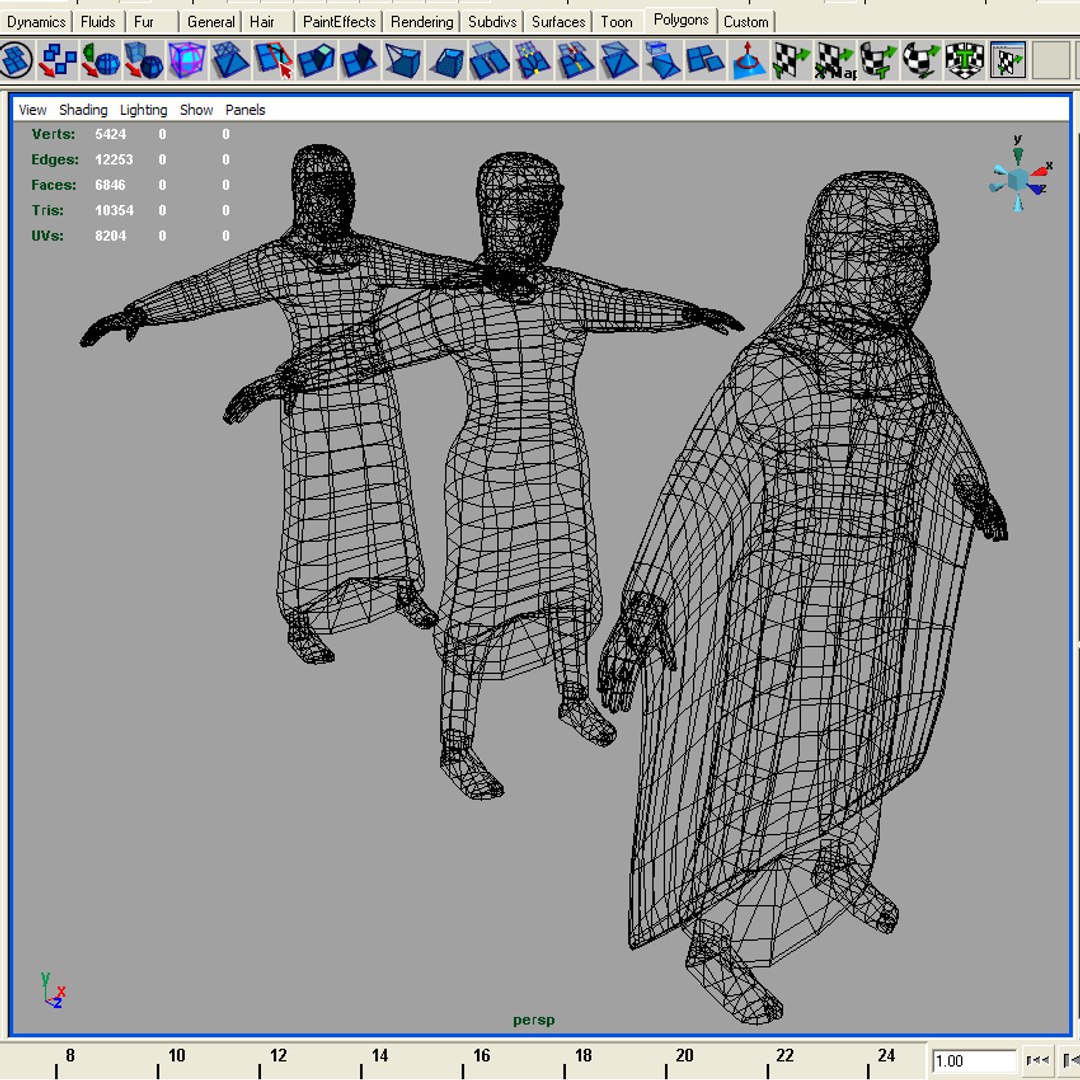Open the Subdivs shelf tab
This screenshot has width=1080, height=1080.
pos(492,22)
